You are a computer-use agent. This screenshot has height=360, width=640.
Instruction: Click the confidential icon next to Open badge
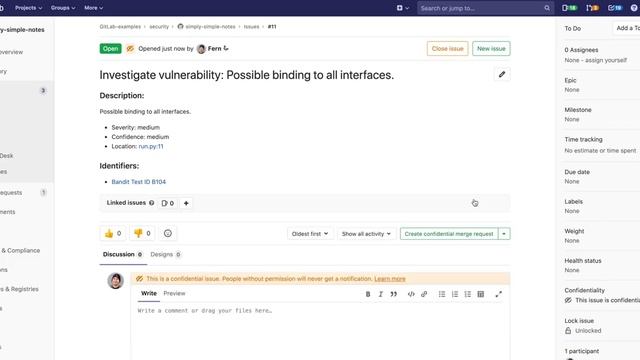tap(130, 49)
